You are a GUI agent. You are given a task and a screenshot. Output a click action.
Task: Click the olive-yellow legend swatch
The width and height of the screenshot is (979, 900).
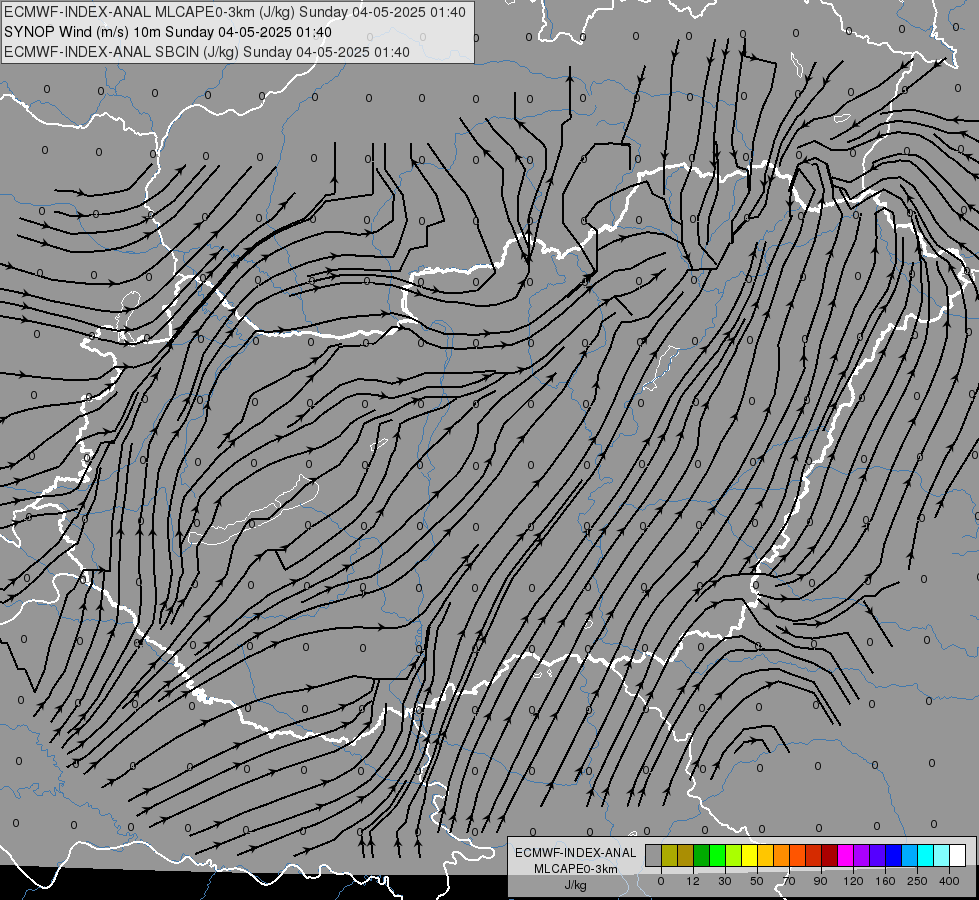tap(669, 855)
